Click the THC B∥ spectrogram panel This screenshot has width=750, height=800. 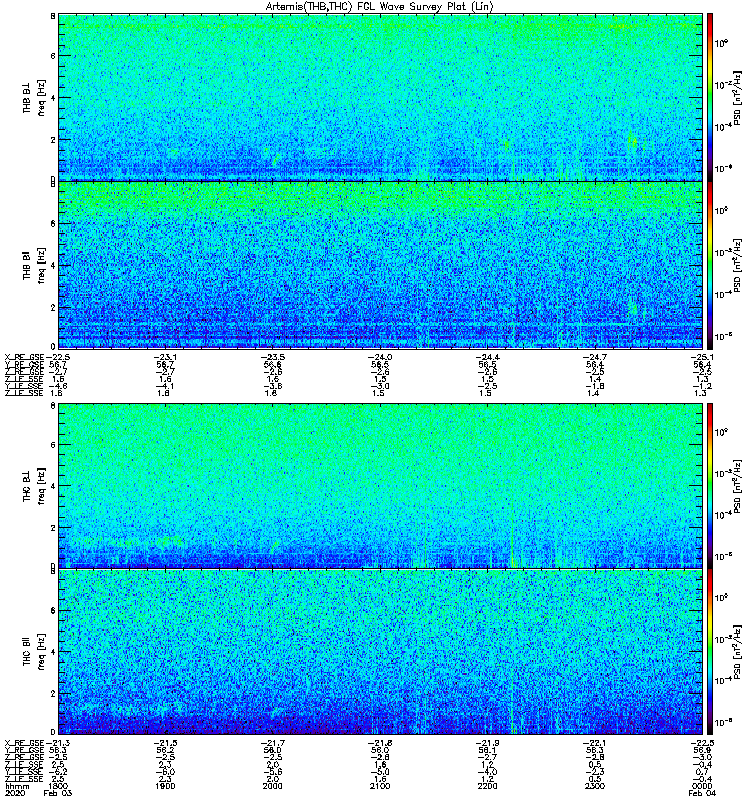coord(380,652)
